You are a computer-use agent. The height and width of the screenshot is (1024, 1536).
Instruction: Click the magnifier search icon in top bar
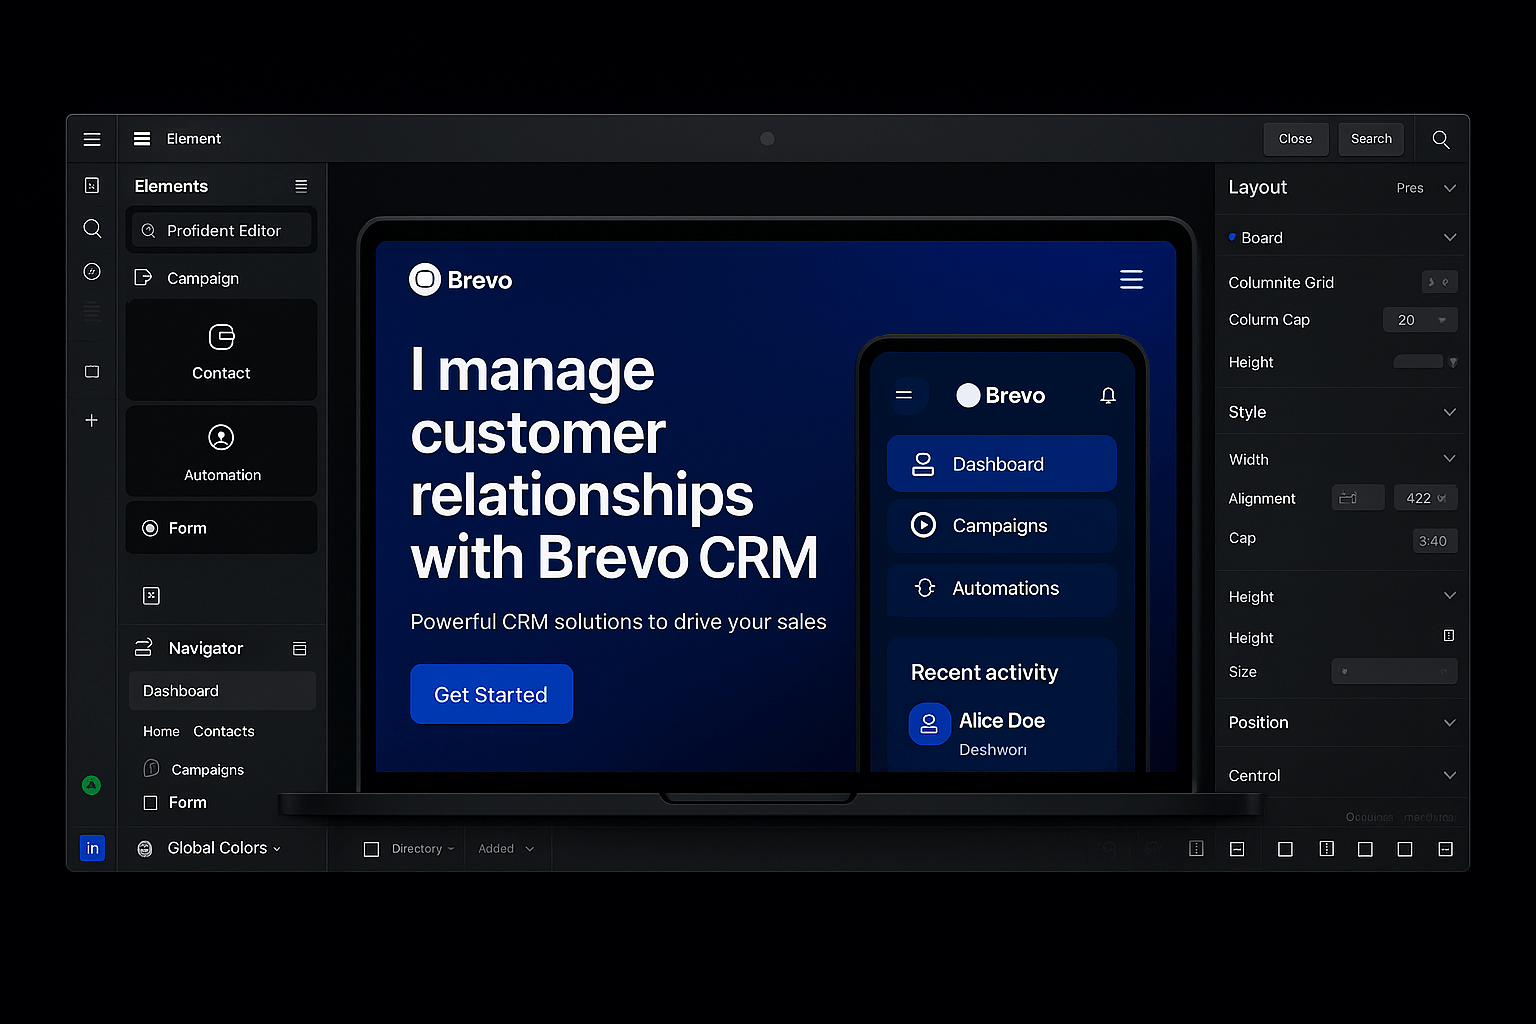(1440, 139)
